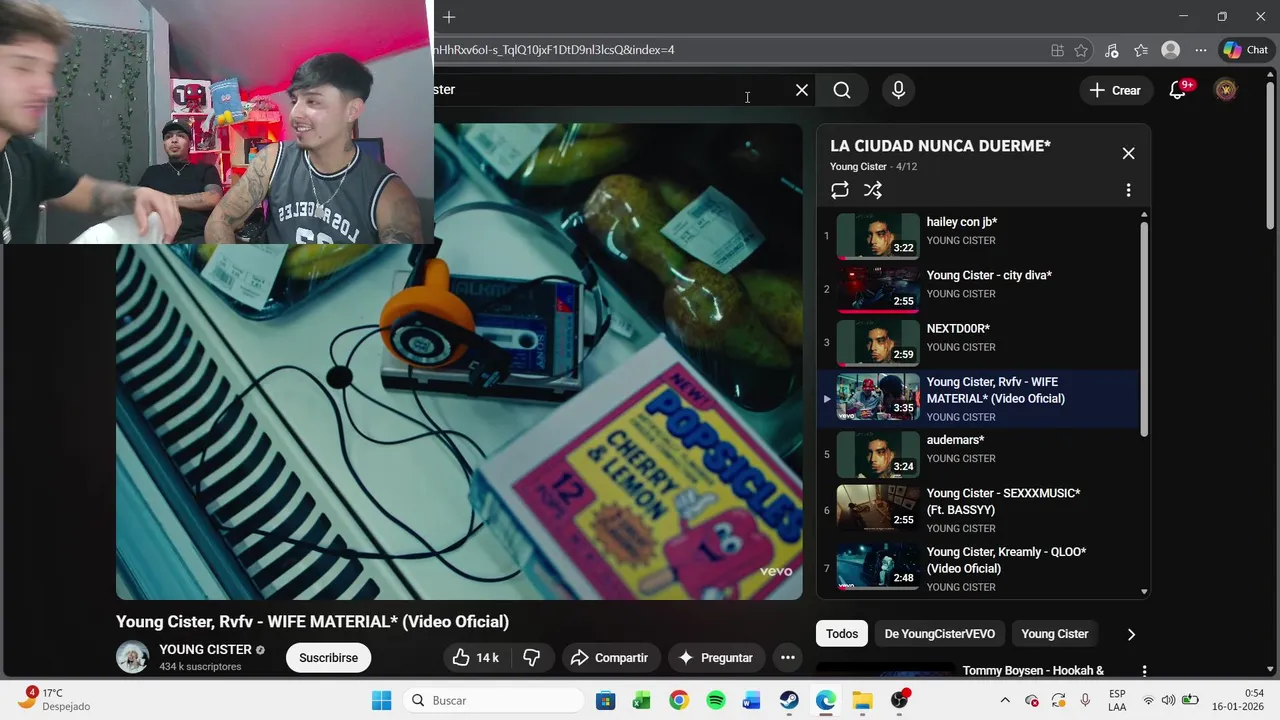This screenshot has height=720, width=1280.
Task: Click the system tray volume icon
Action: (x=1169, y=700)
